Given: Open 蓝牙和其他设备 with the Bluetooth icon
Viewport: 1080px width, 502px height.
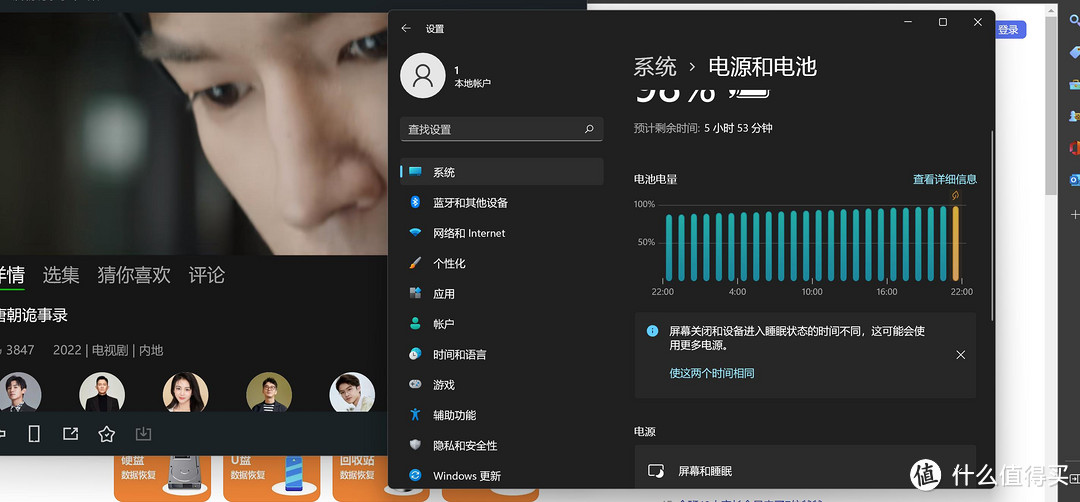Looking at the screenshot, I should coord(502,202).
